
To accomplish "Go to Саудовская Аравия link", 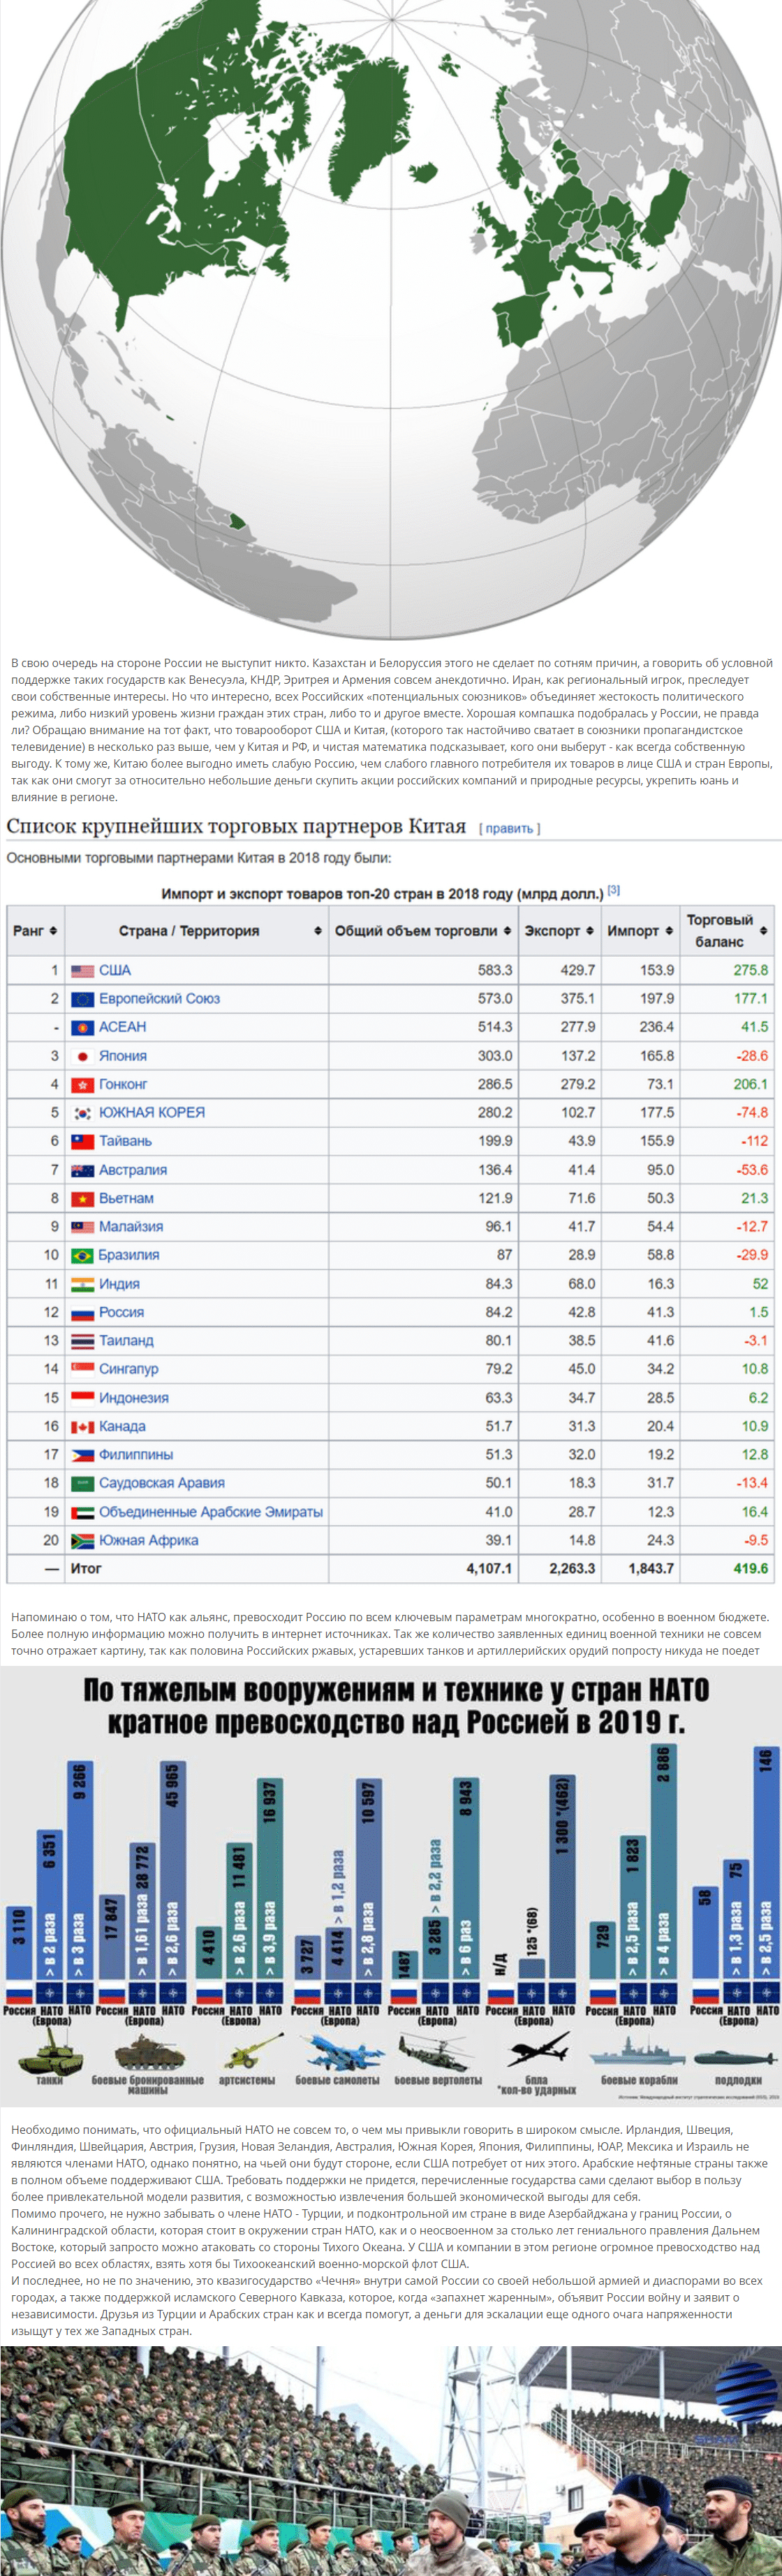I will pos(162,1483).
